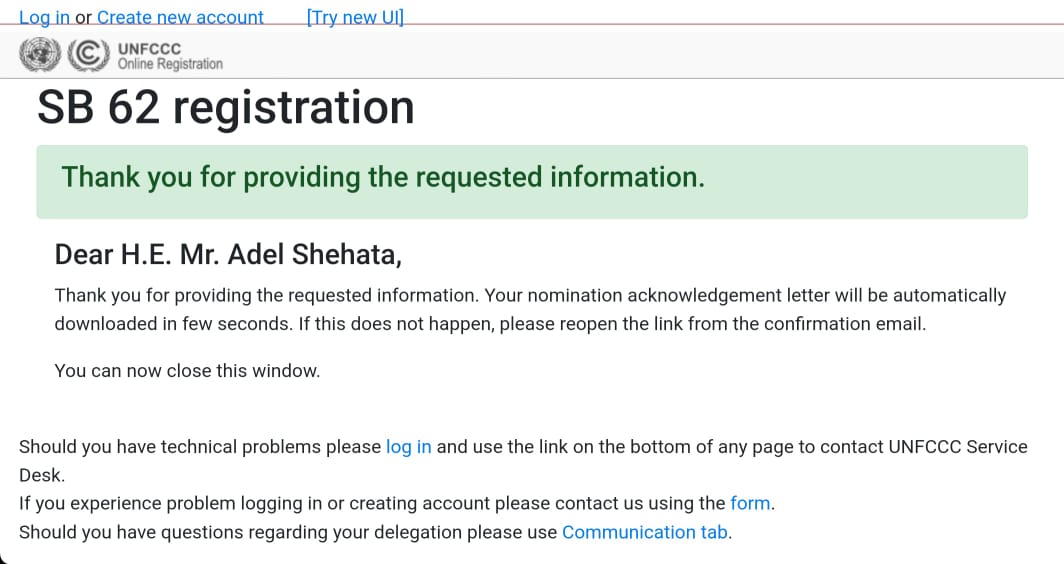Click the problem logging in or creating account sentence
The height and width of the screenshot is (564, 1064).
point(397,503)
